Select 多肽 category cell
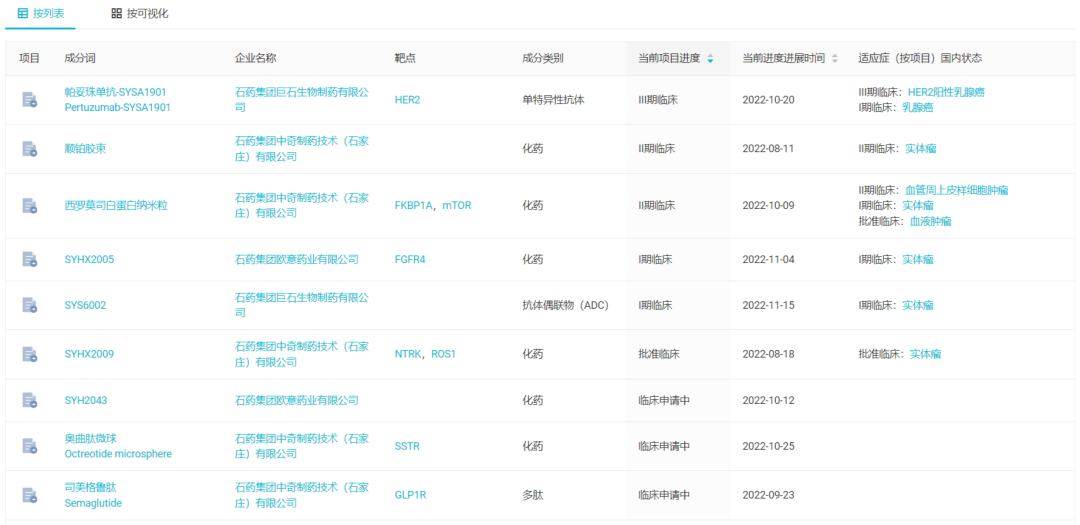 533,495
